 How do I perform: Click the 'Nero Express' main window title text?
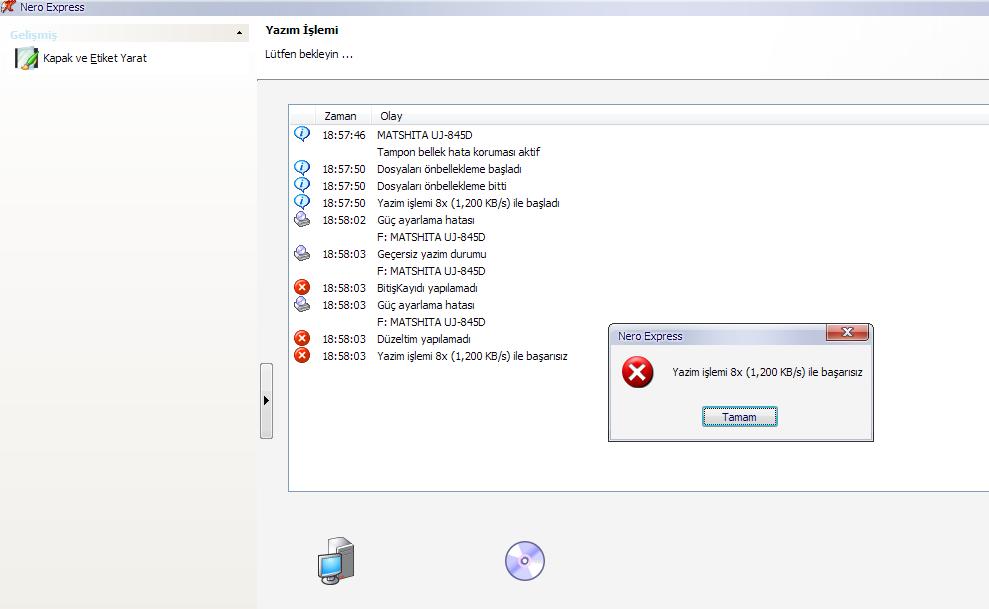[x=52, y=7]
